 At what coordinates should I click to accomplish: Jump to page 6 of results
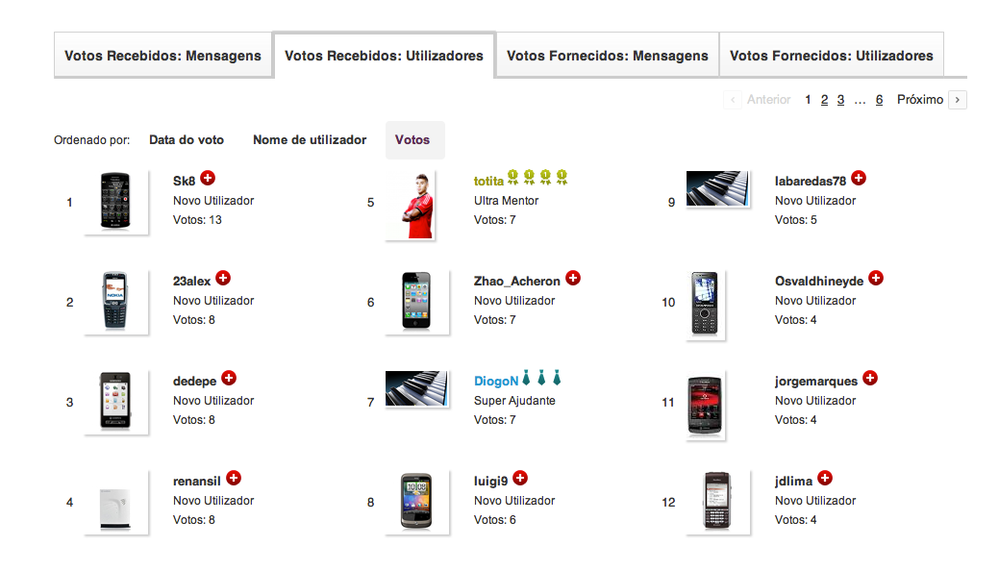tap(879, 100)
